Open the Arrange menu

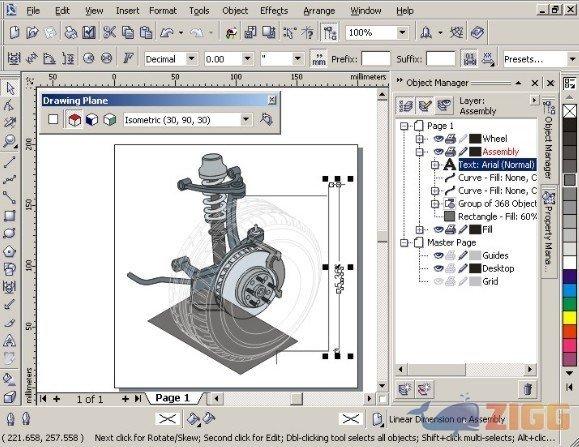pos(319,11)
